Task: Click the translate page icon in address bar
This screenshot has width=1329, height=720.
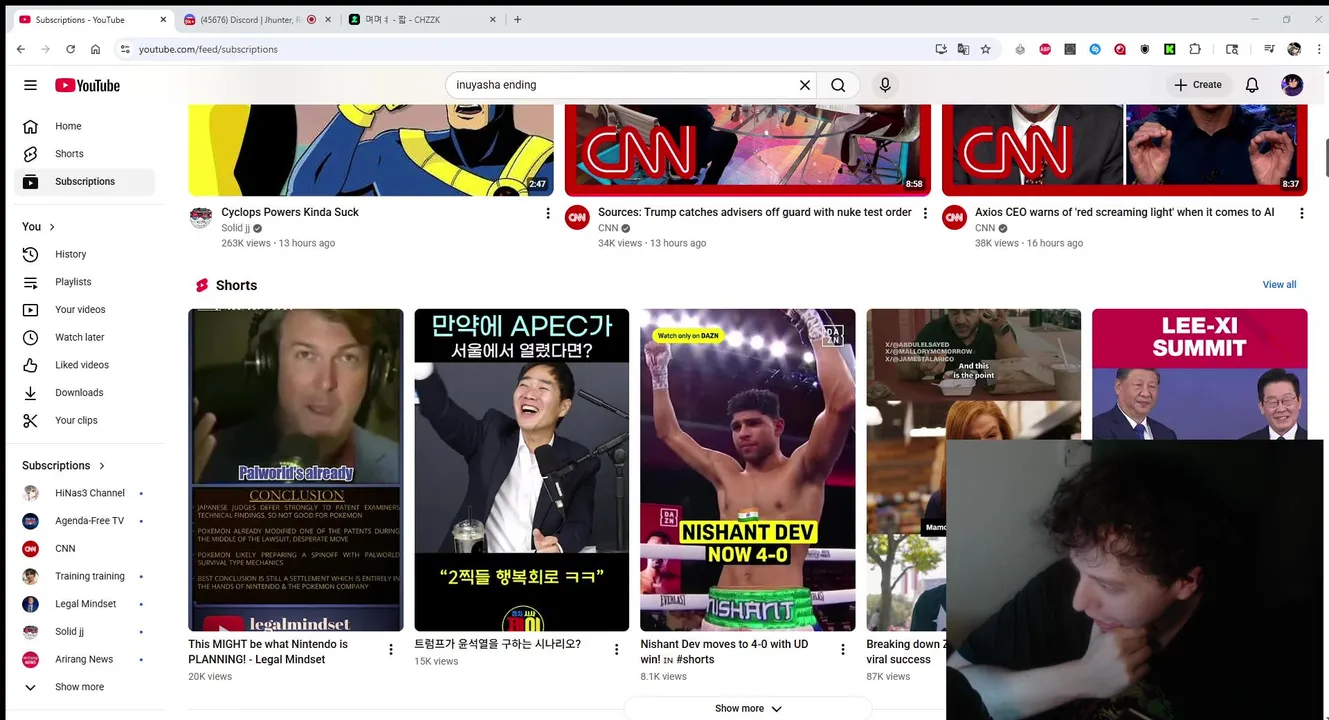Action: coord(963,49)
